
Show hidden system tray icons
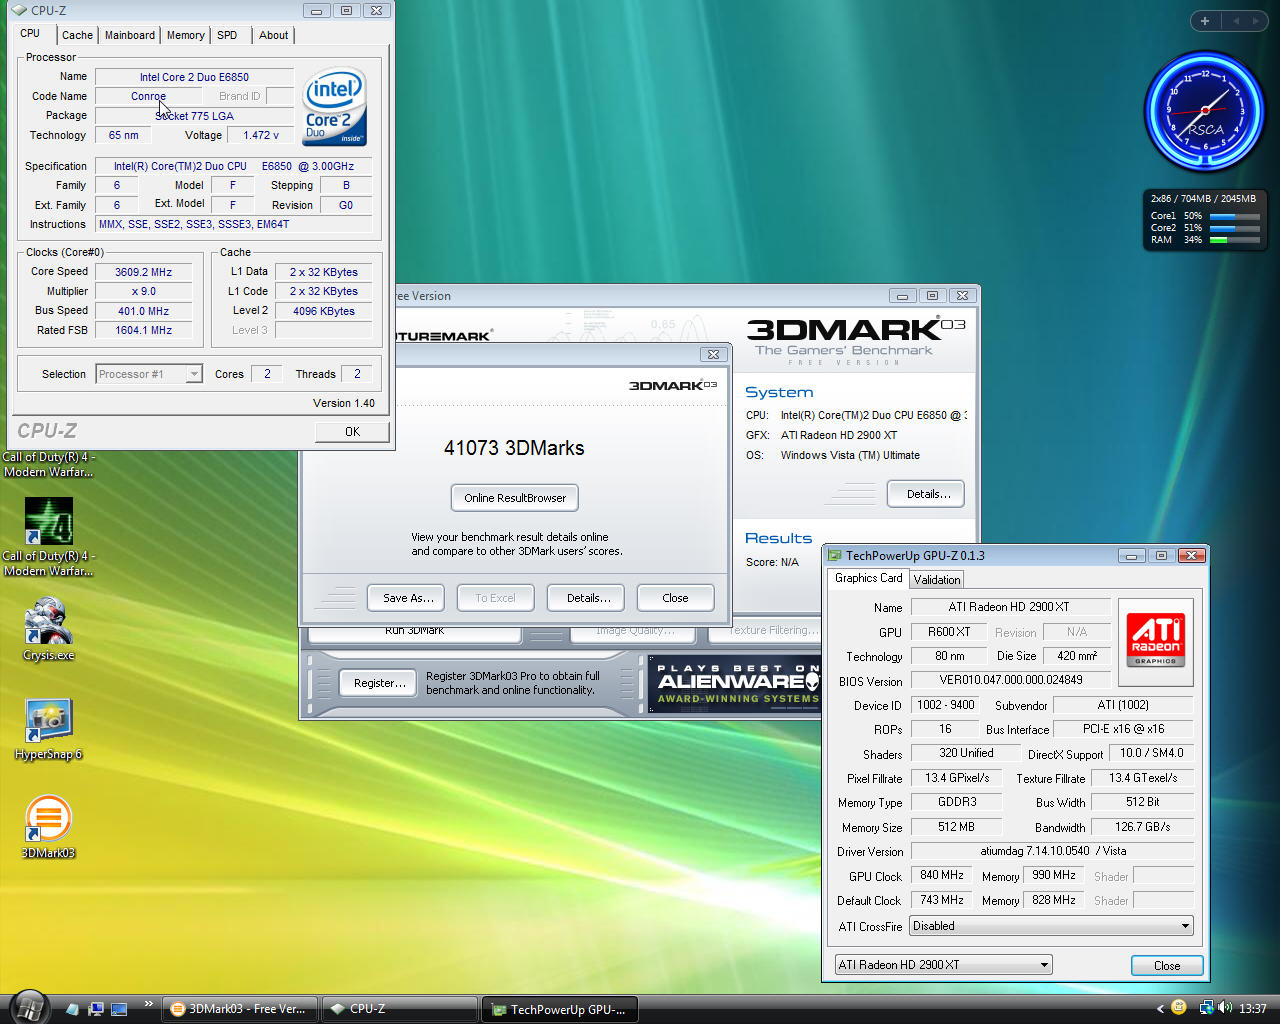coord(1160,1009)
